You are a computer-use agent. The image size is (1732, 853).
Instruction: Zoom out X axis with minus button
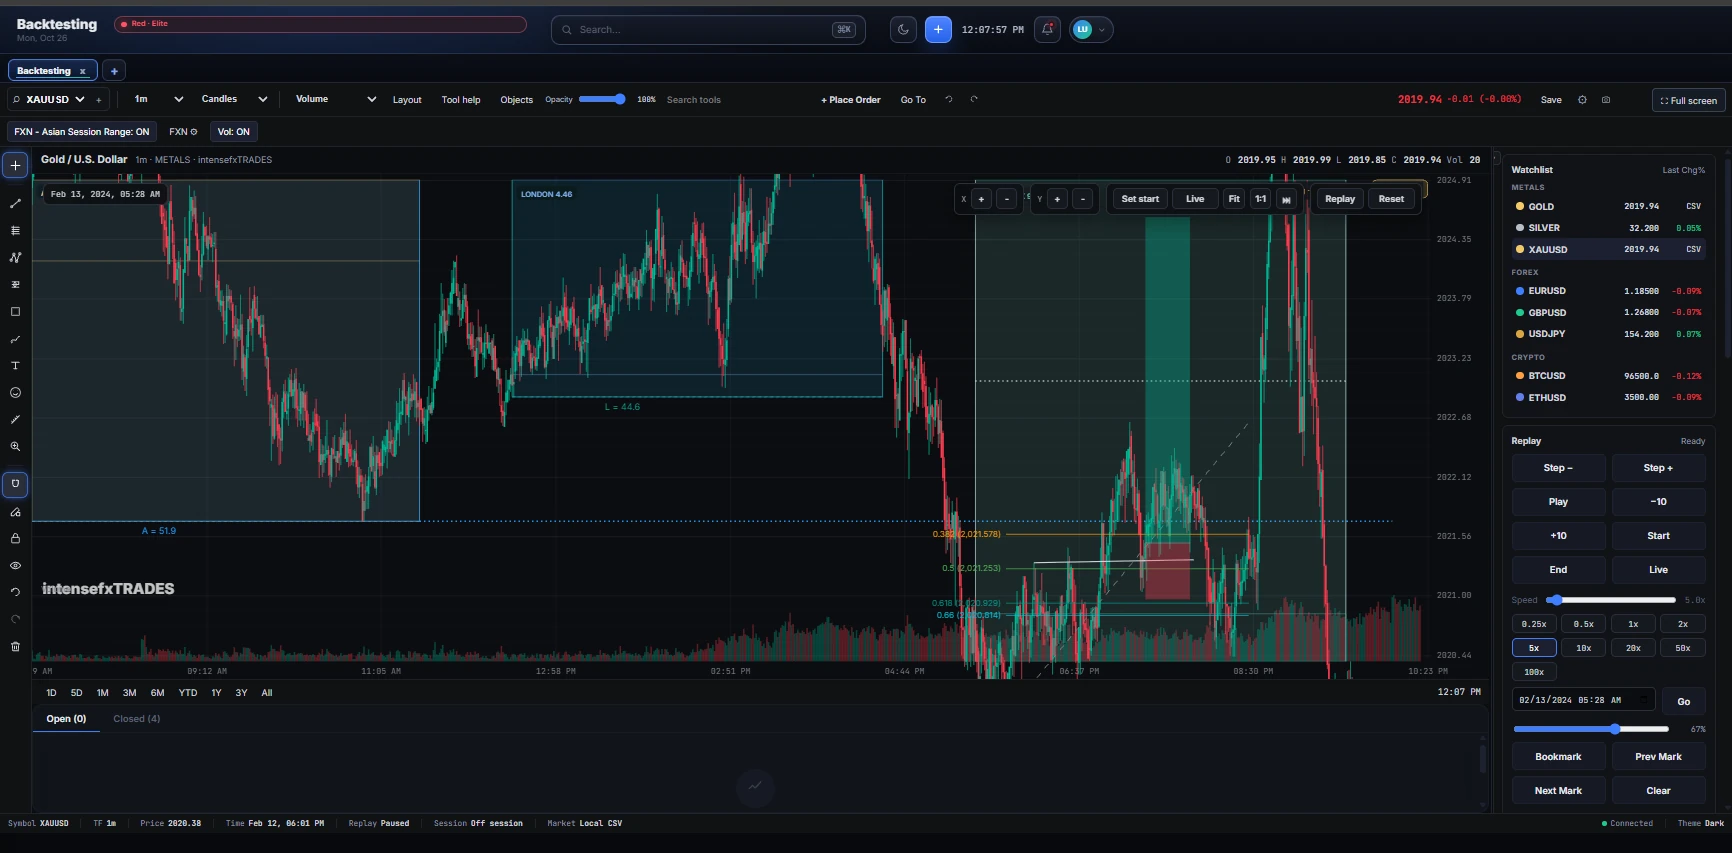[1007, 199]
